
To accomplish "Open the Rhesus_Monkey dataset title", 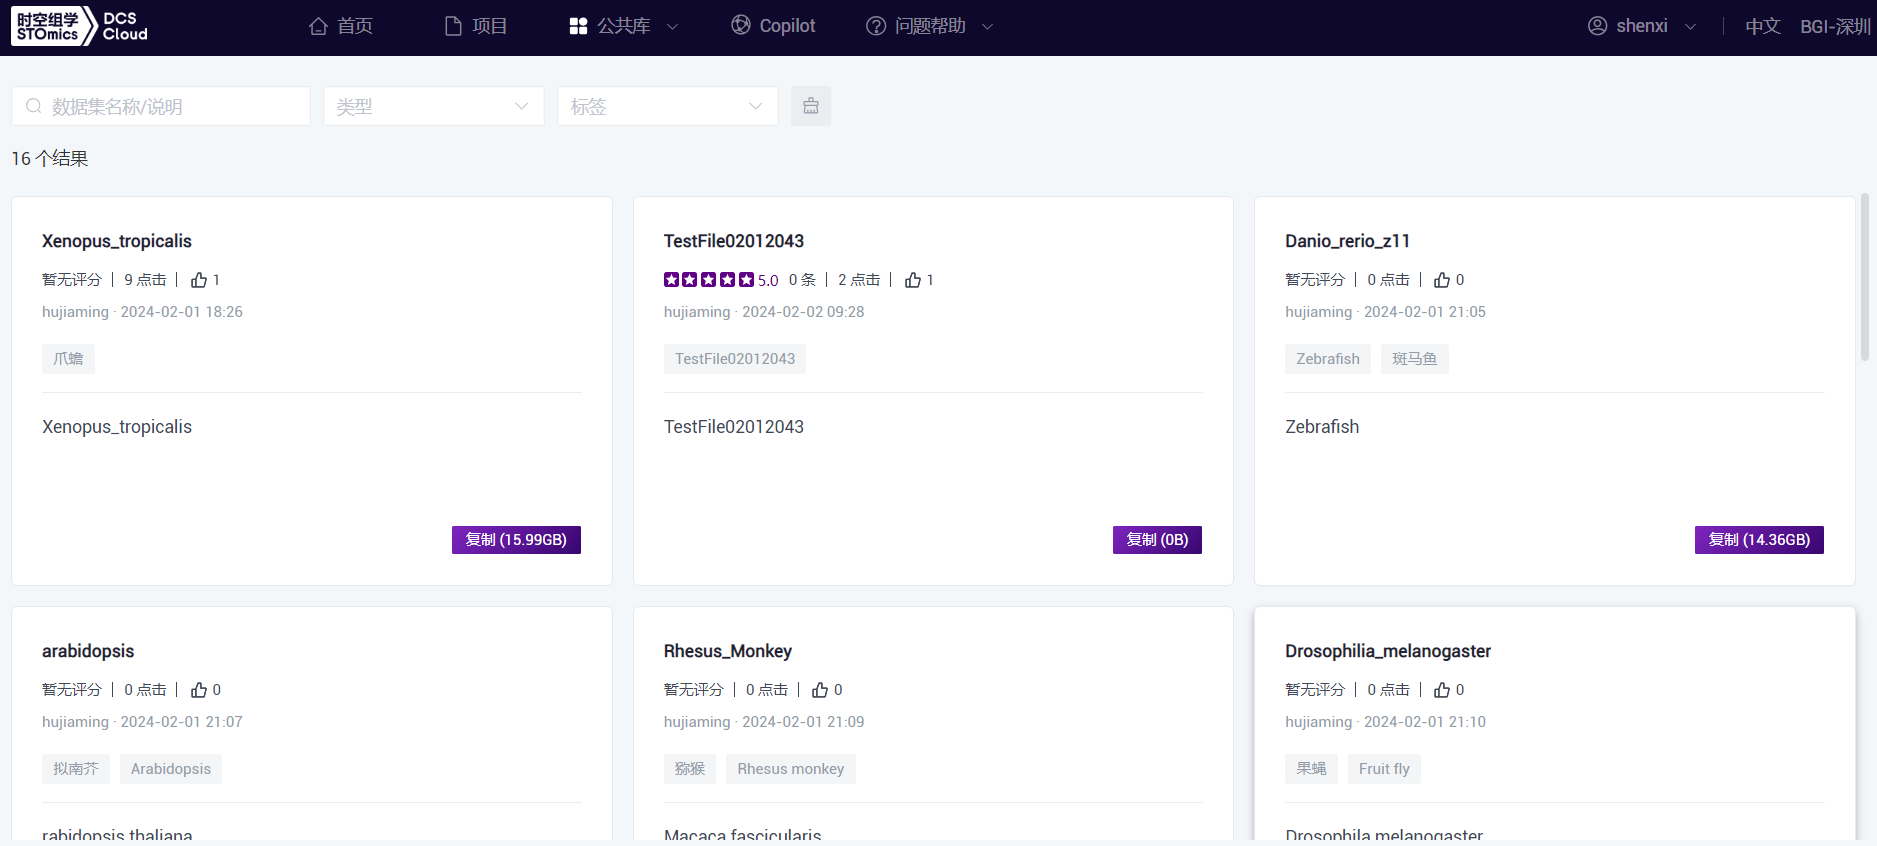I will click(x=728, y=651).
